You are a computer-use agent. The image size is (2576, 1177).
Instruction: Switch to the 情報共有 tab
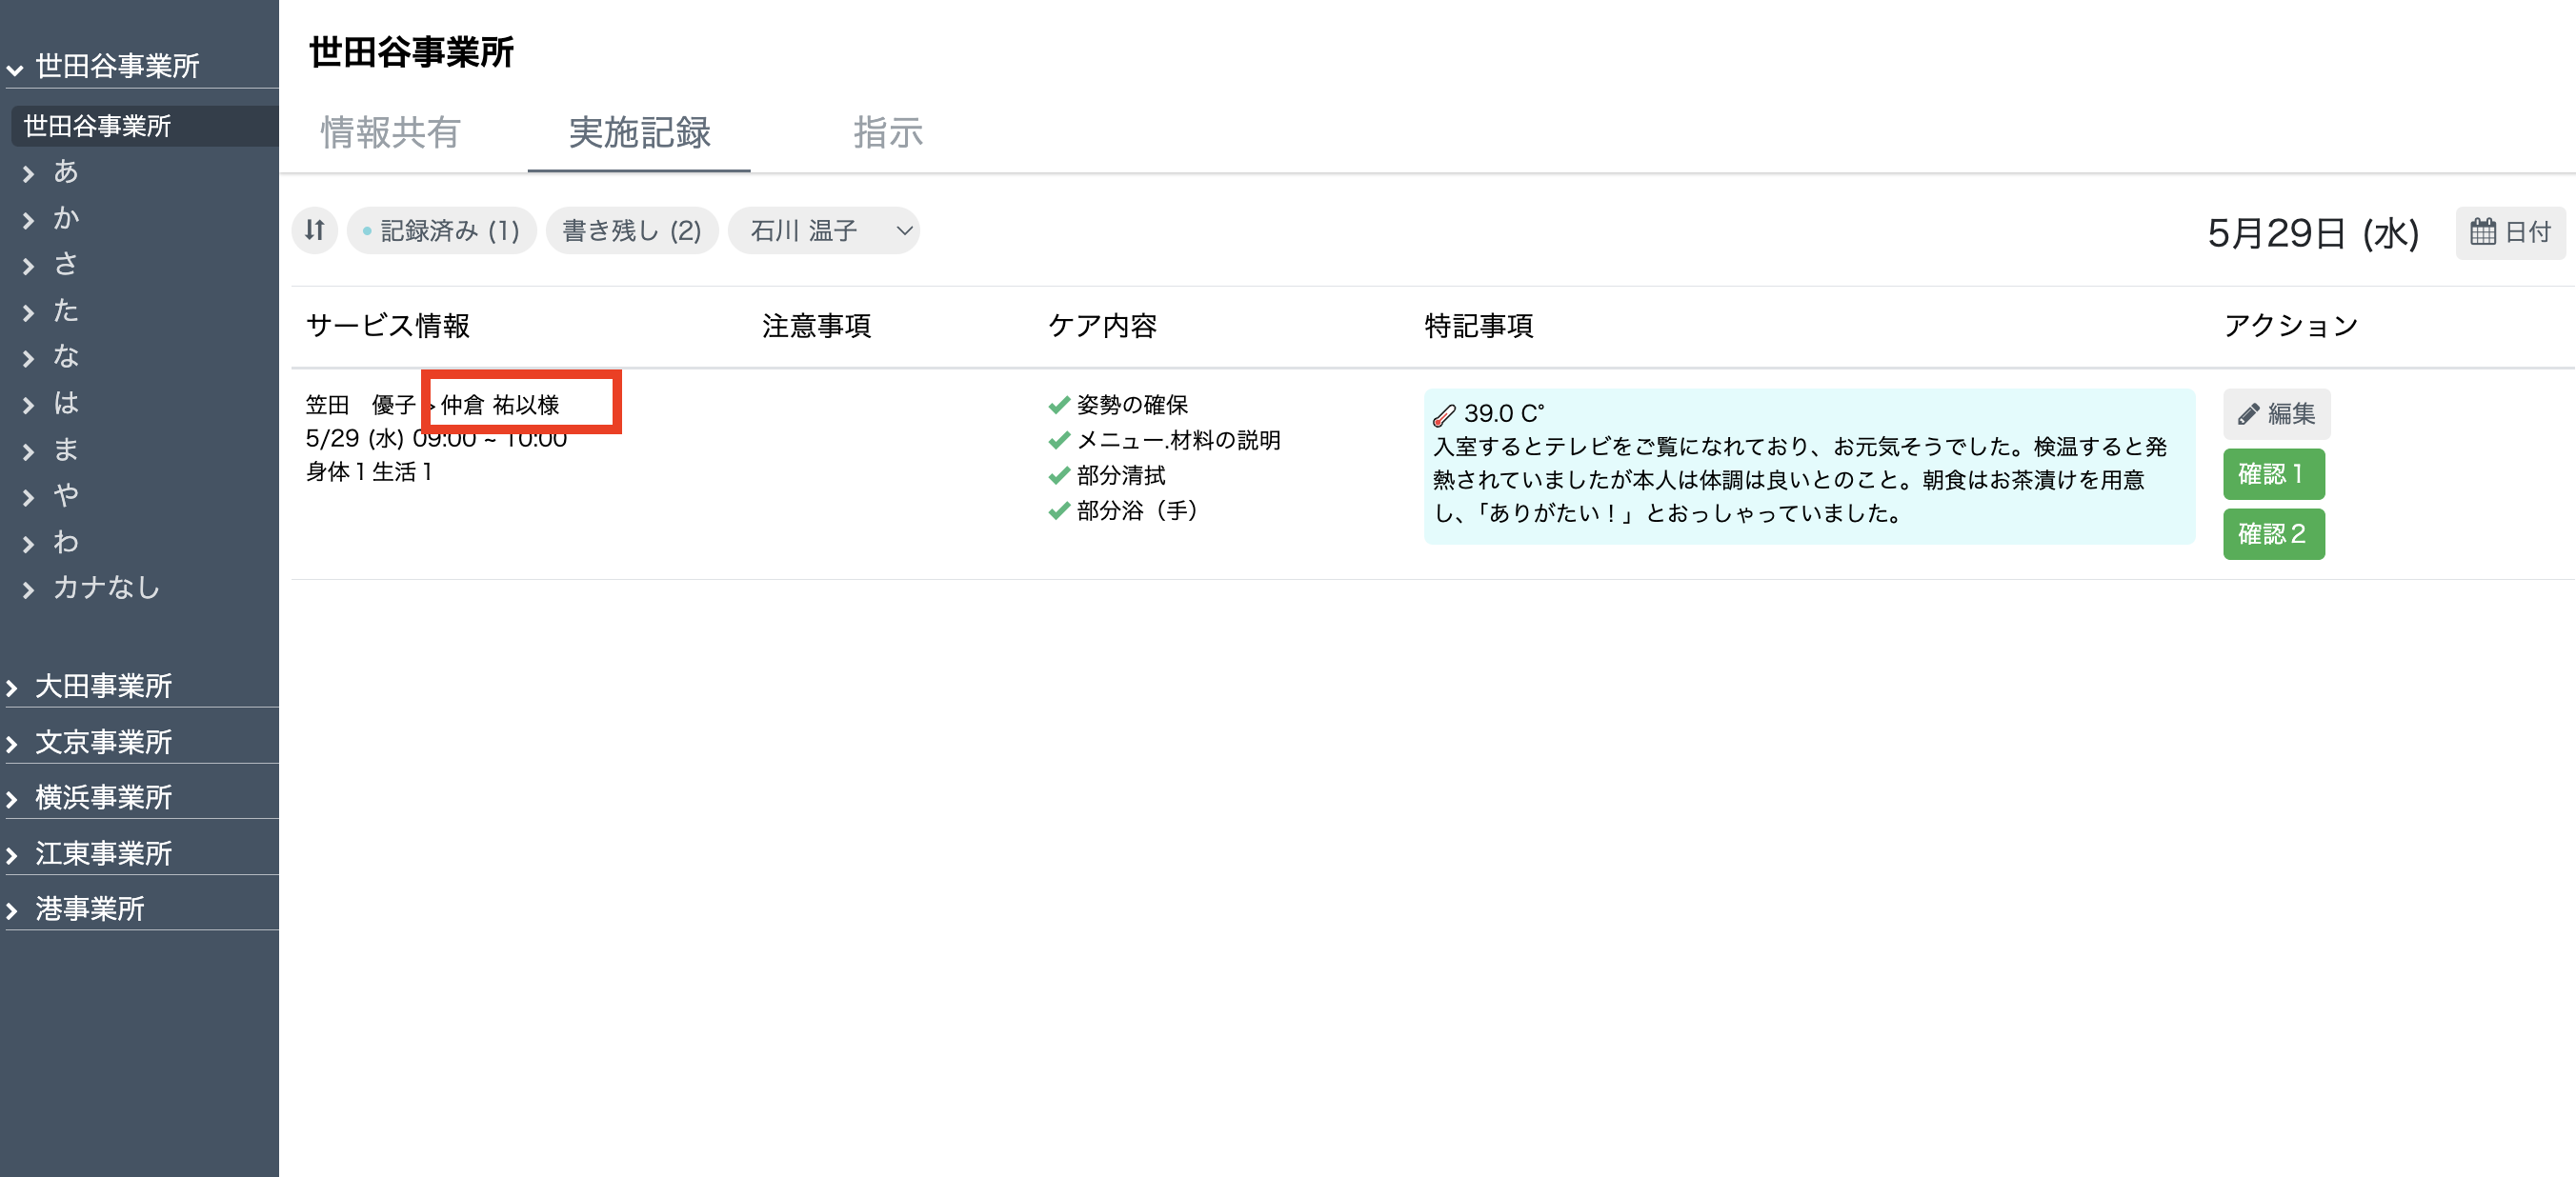click(389, 133)
